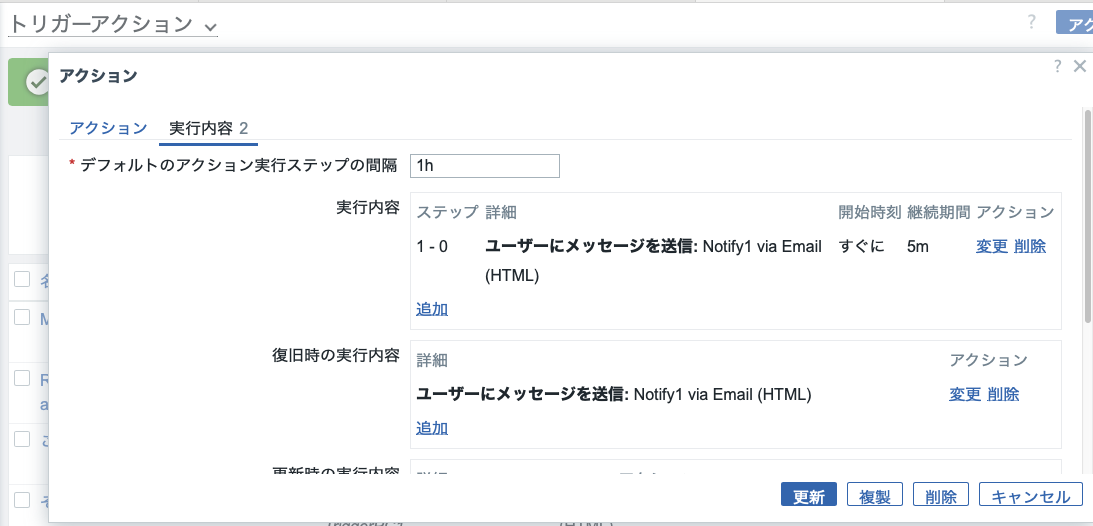The height and width of the screenshot is (526, 1093).
Task: Click the recovery operation text Notify1 via Email (HTML)
Action: (722, 394)
